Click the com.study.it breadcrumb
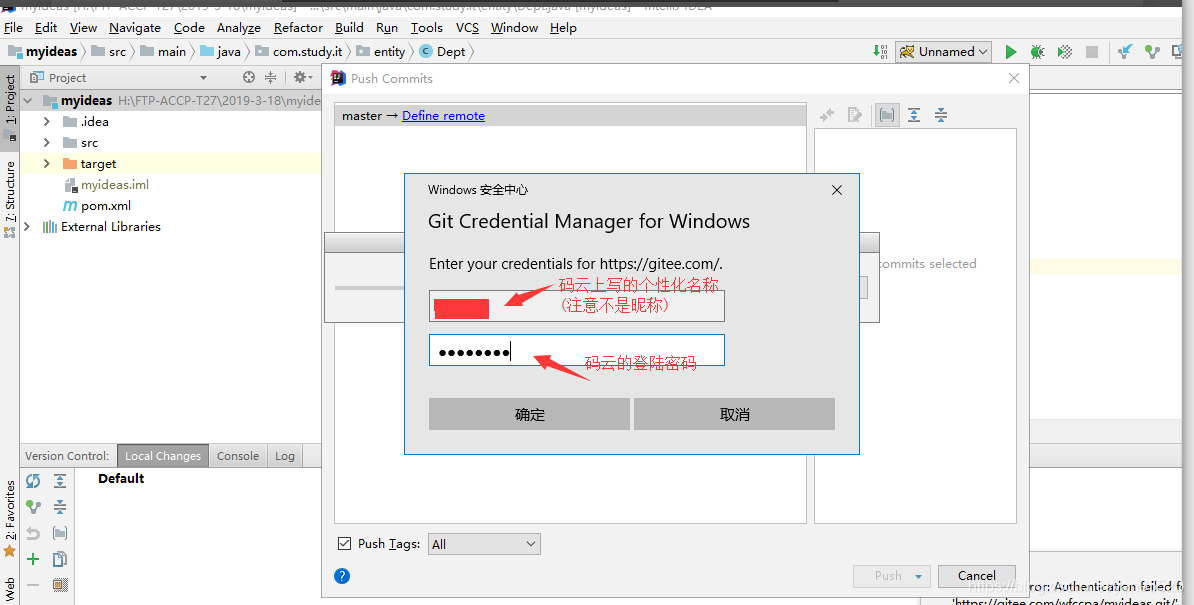The image size is (1194, 605). coord(298,52)
